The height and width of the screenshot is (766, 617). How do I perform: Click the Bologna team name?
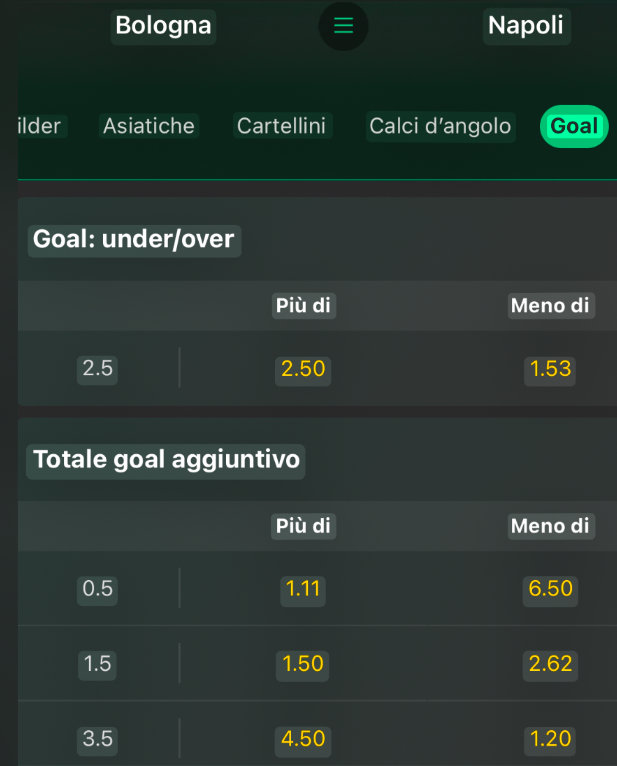pos(163,26)
